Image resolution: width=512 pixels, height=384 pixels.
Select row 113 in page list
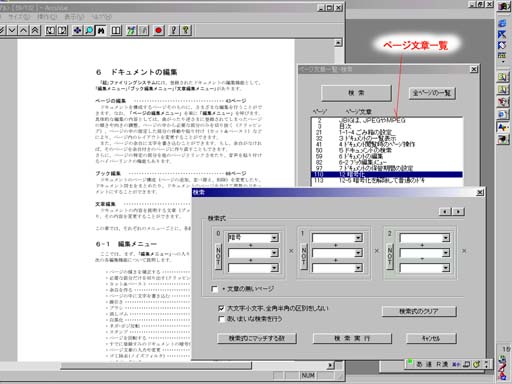pos(387,180)
